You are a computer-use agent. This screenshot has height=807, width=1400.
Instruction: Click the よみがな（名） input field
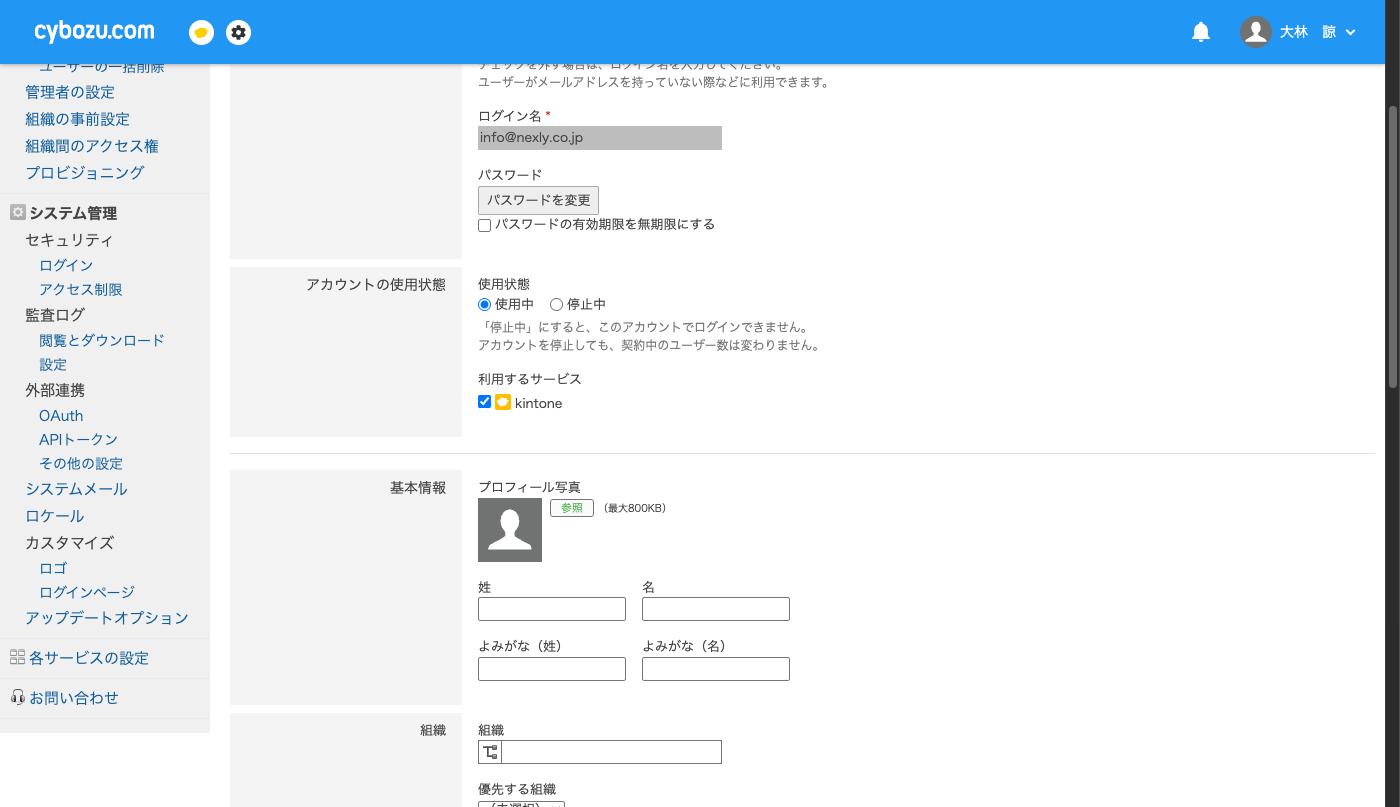[x=716, y=669]
